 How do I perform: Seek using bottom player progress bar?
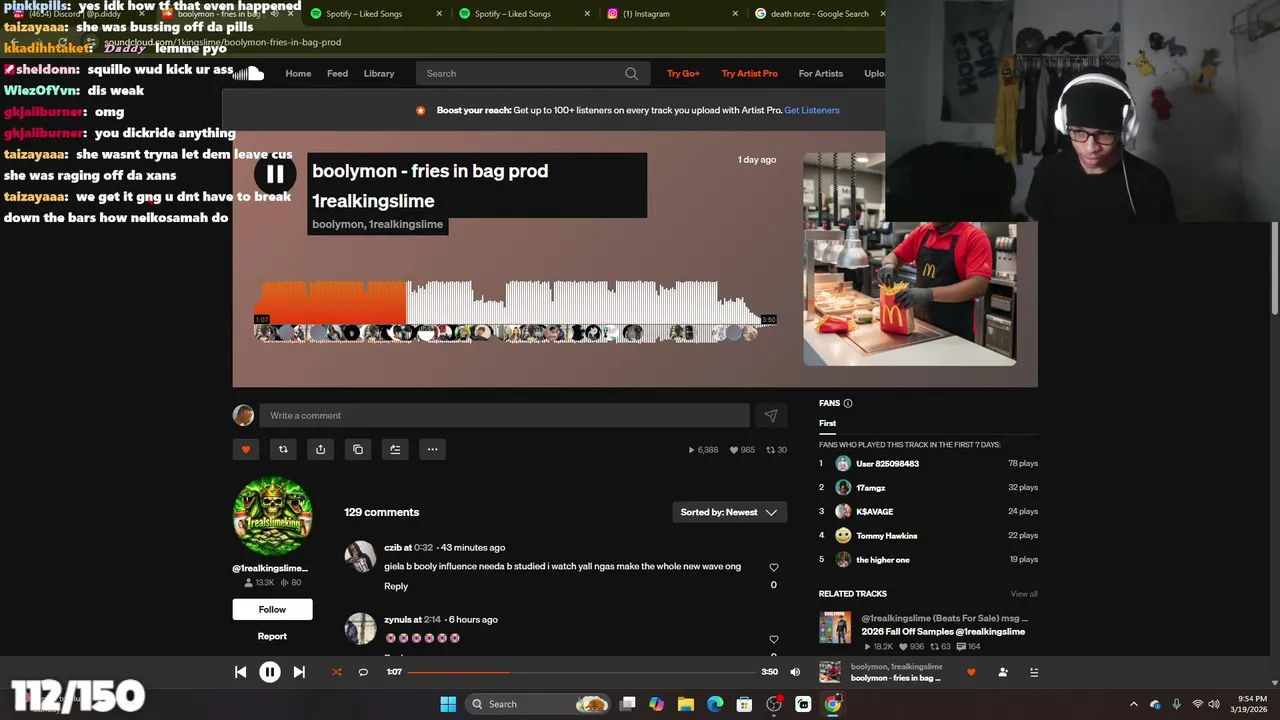point(581,672)
